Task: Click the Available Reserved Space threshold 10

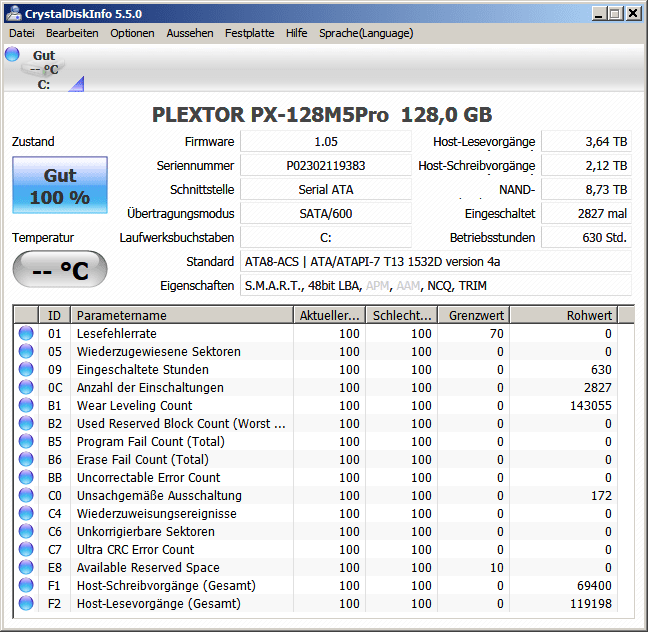Action: click(x=497, y=567)
